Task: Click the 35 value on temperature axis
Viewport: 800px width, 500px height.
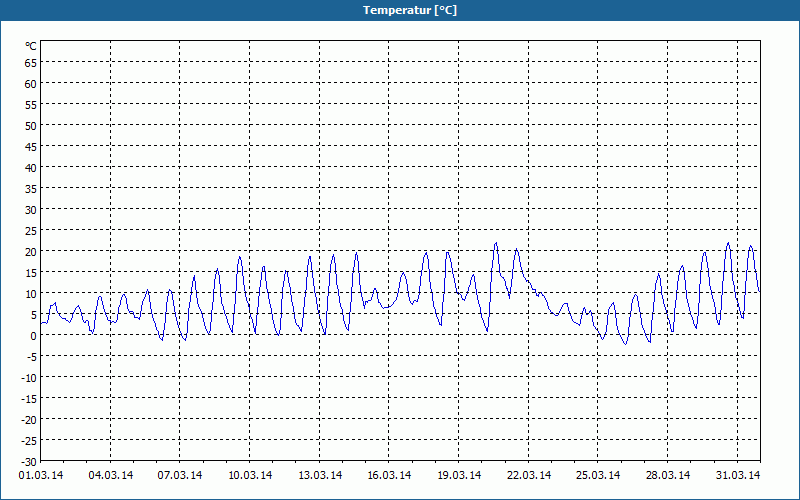Action: click(x=31, y=188)
